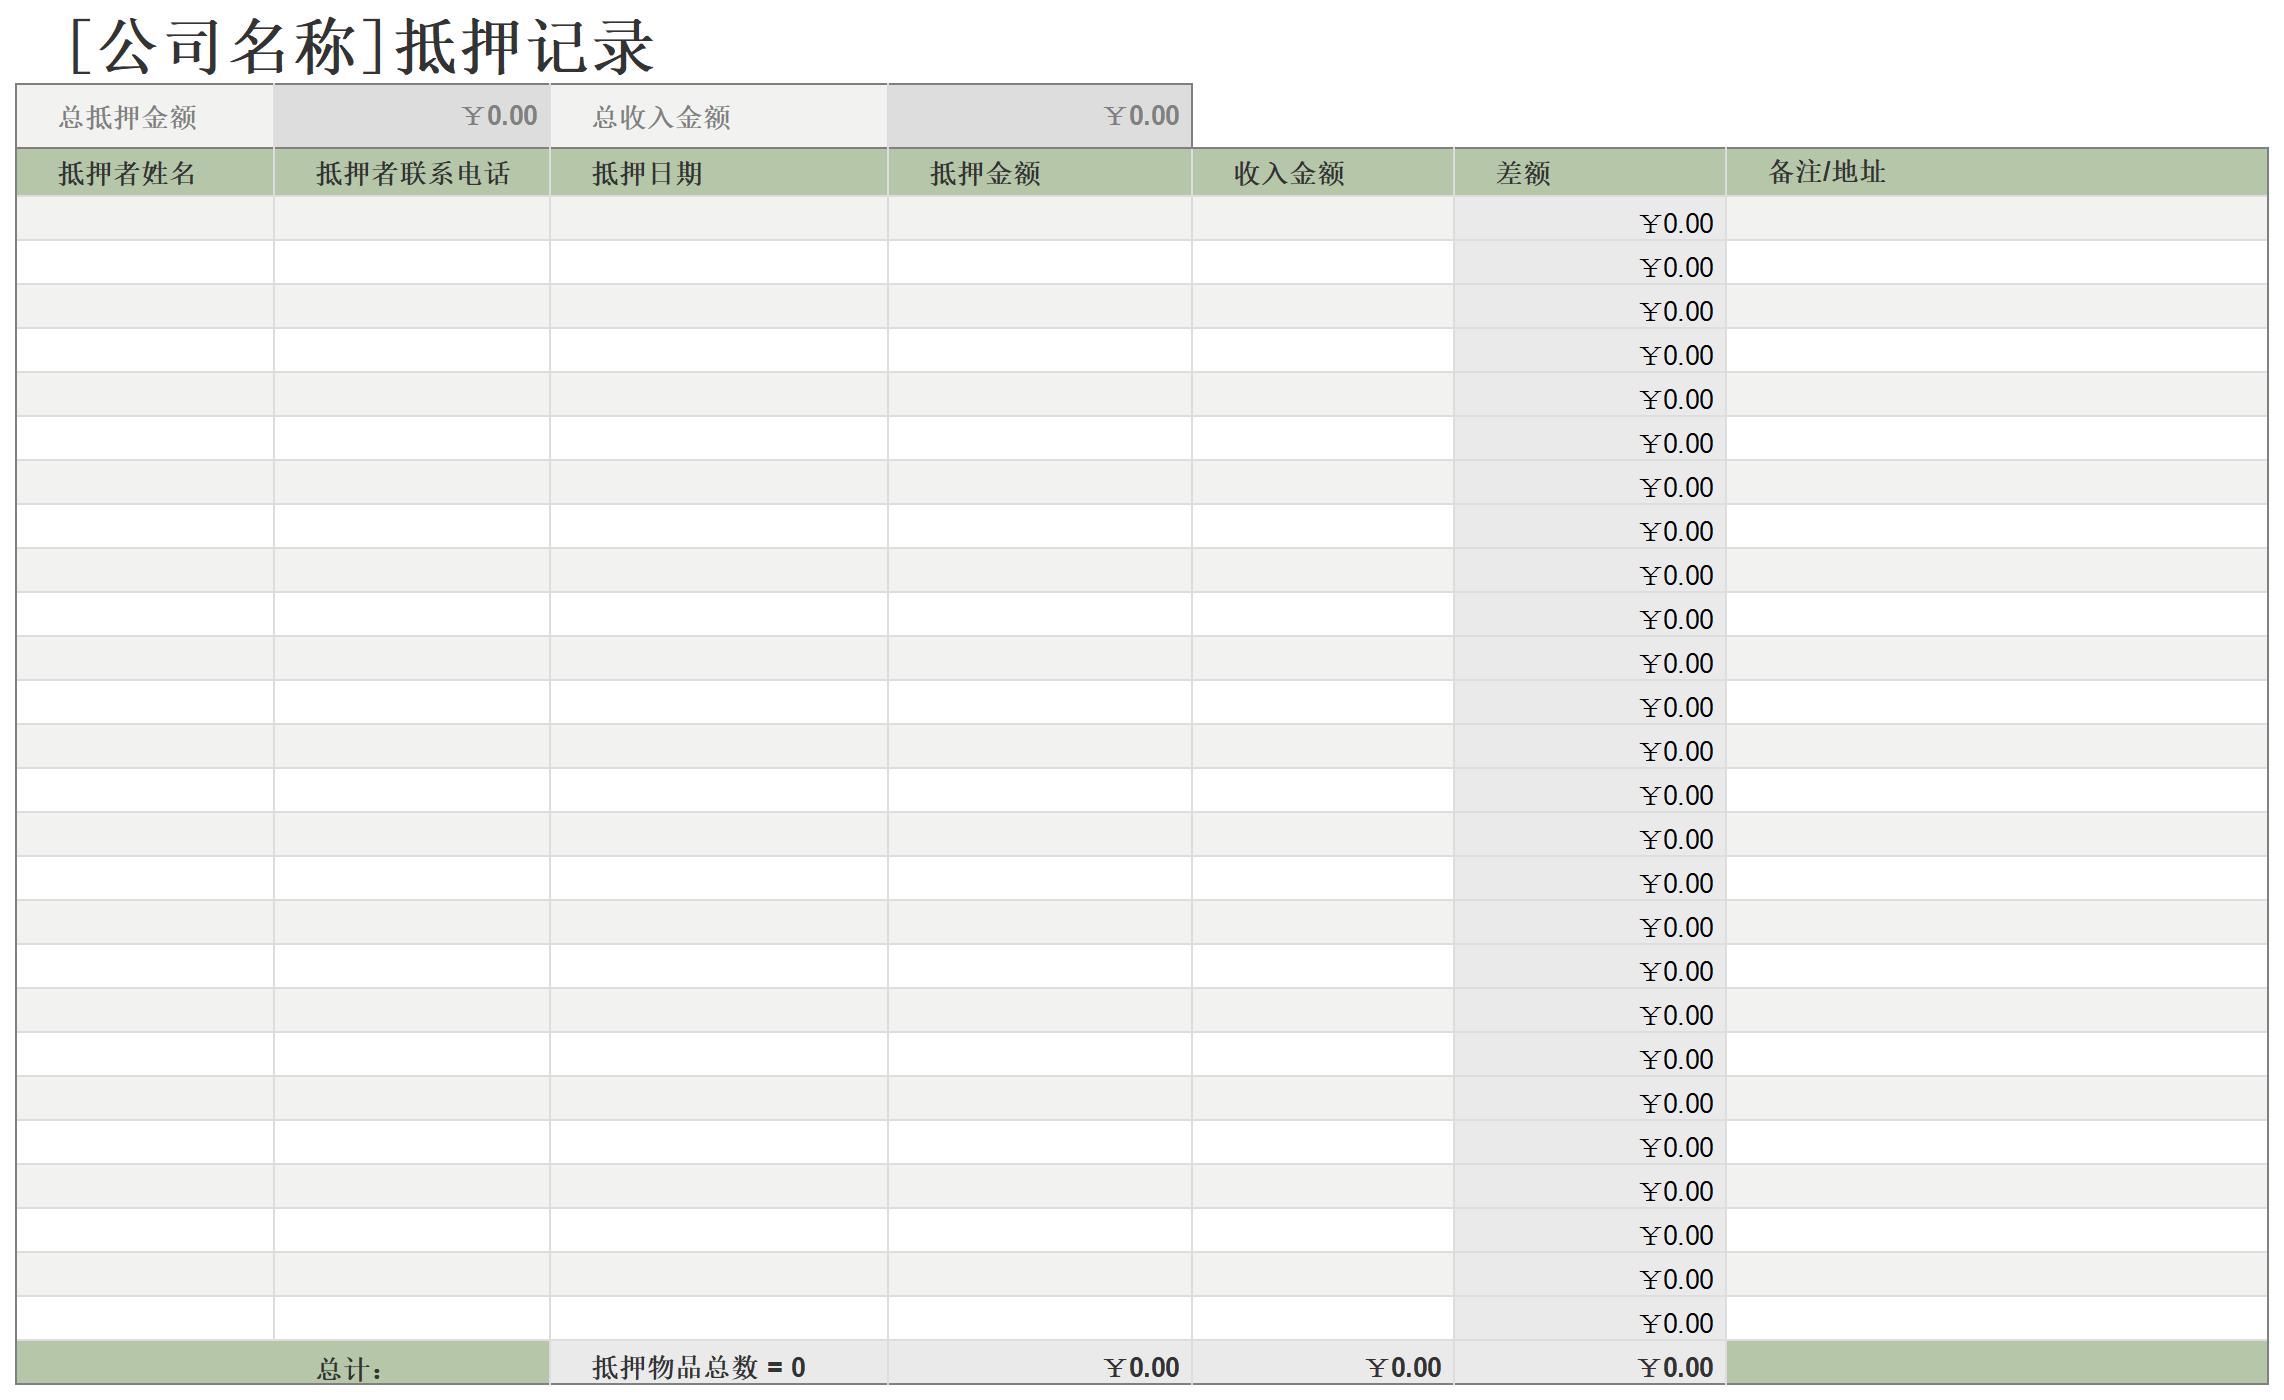Viewport: 2284px width, 1400px height.
Task: Select the 抵押日期 column header
Action: coord(717,173)
